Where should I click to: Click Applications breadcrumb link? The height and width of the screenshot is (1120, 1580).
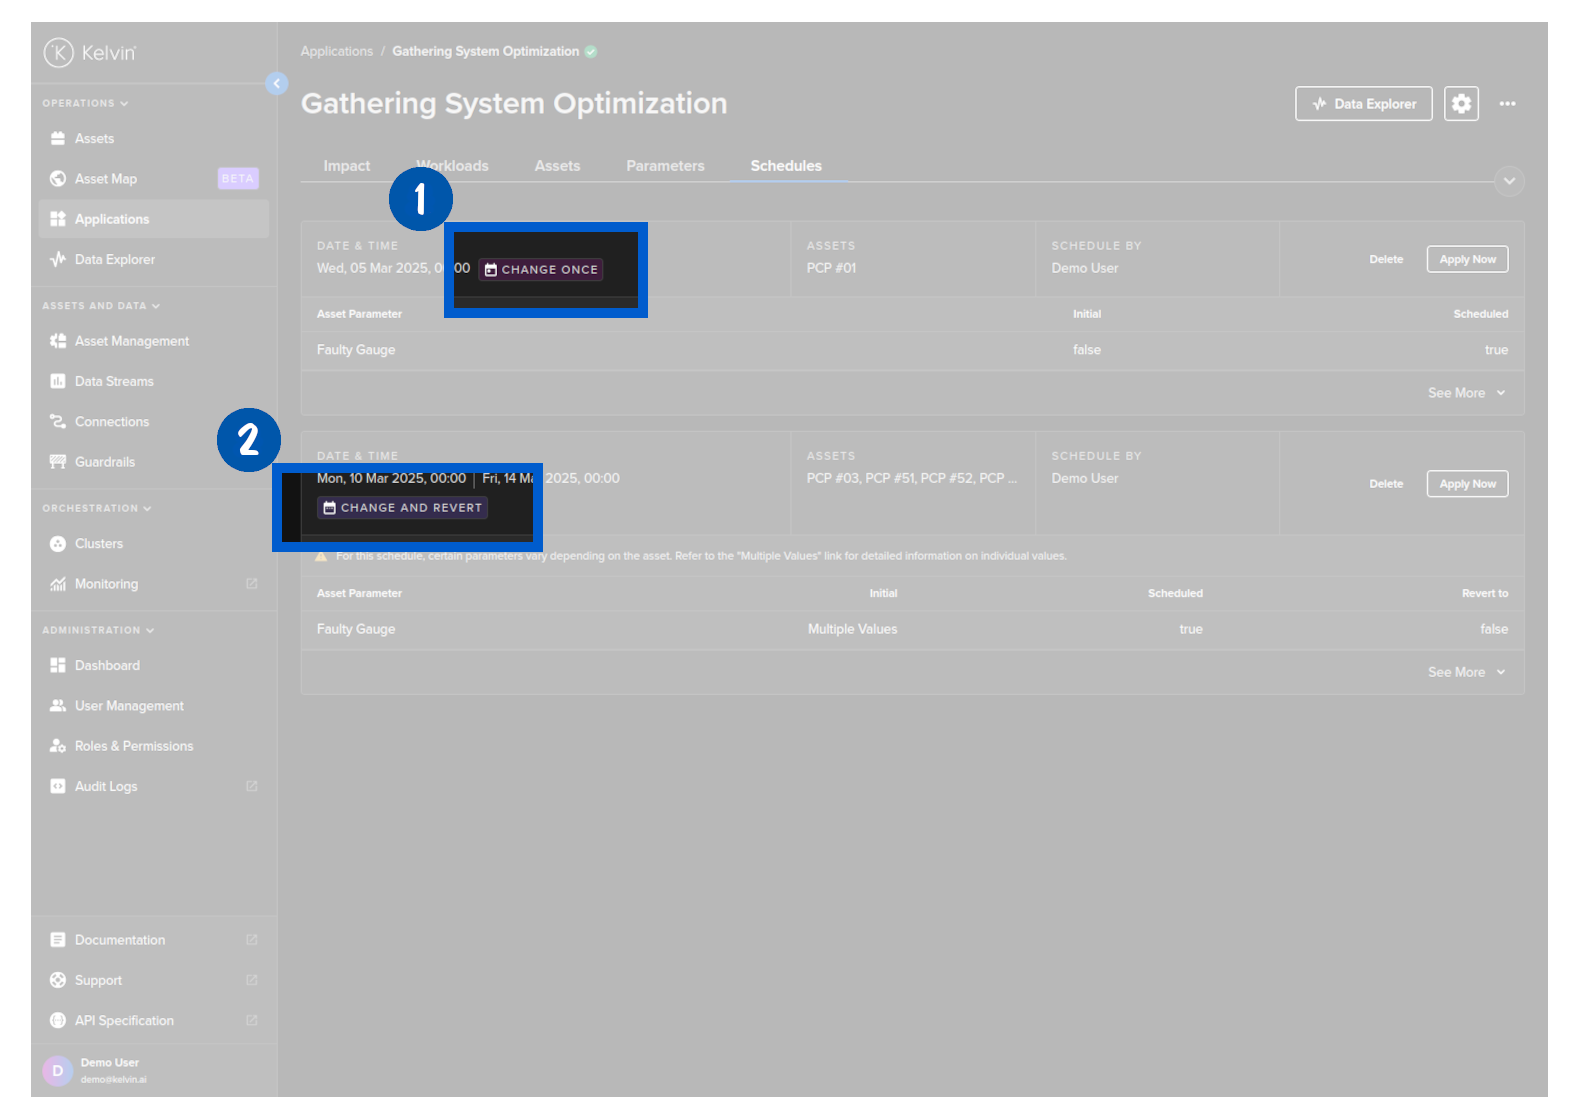(x=336, y=52)
